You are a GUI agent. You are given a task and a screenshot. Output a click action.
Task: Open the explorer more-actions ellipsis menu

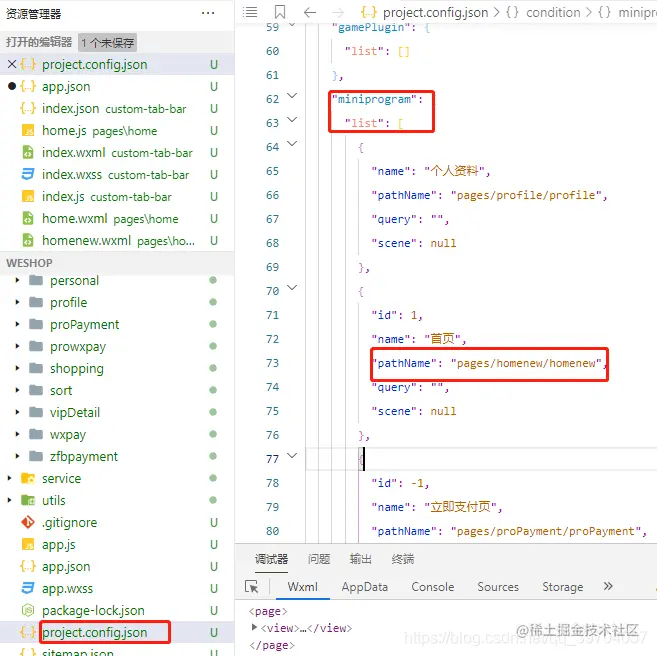[208, 13]
